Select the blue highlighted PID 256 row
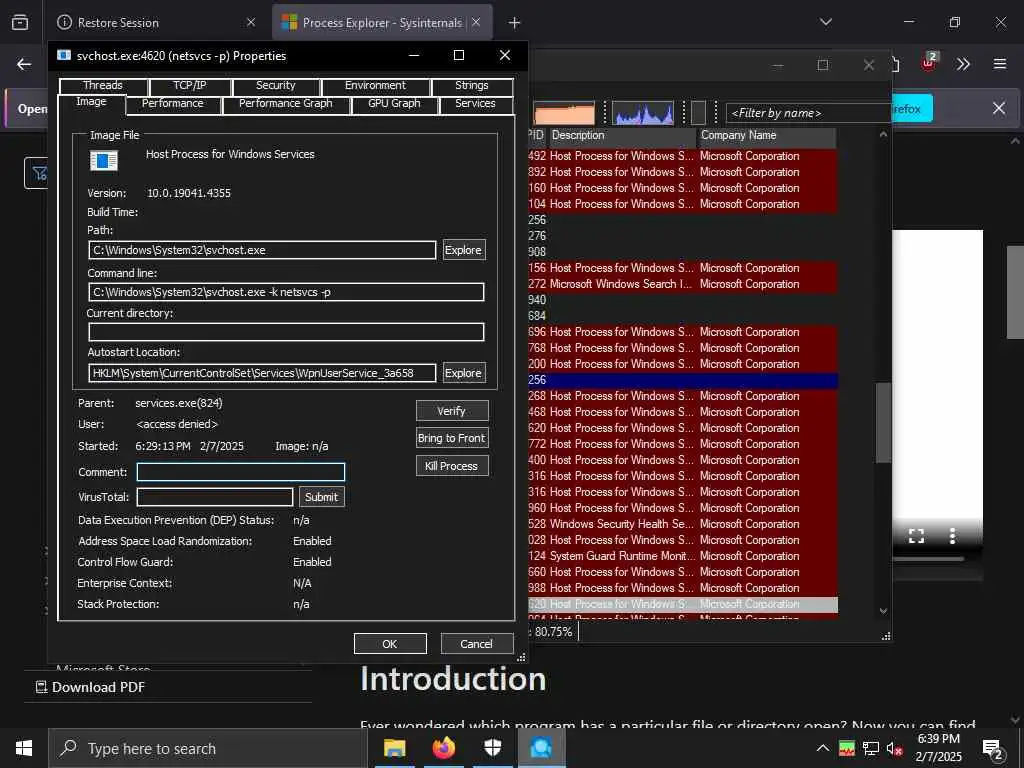Image resolution: width=1024 pixels, height=768 pixels. point(682,380)
